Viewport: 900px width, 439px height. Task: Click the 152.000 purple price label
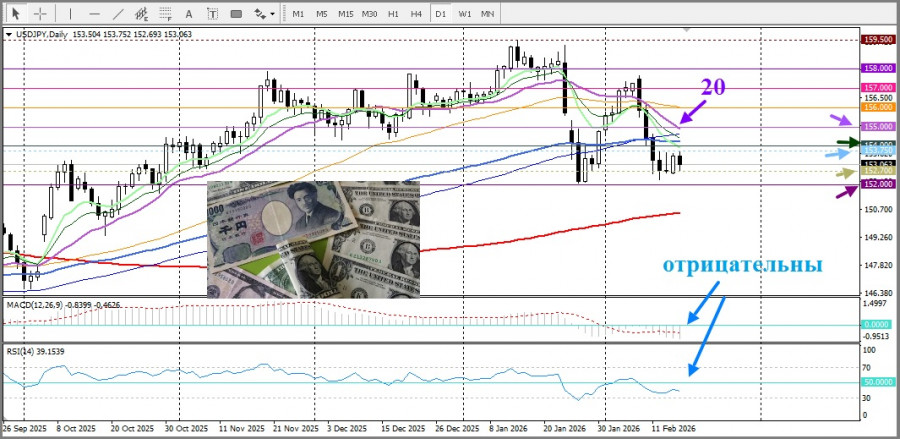(x=878, y=184)
